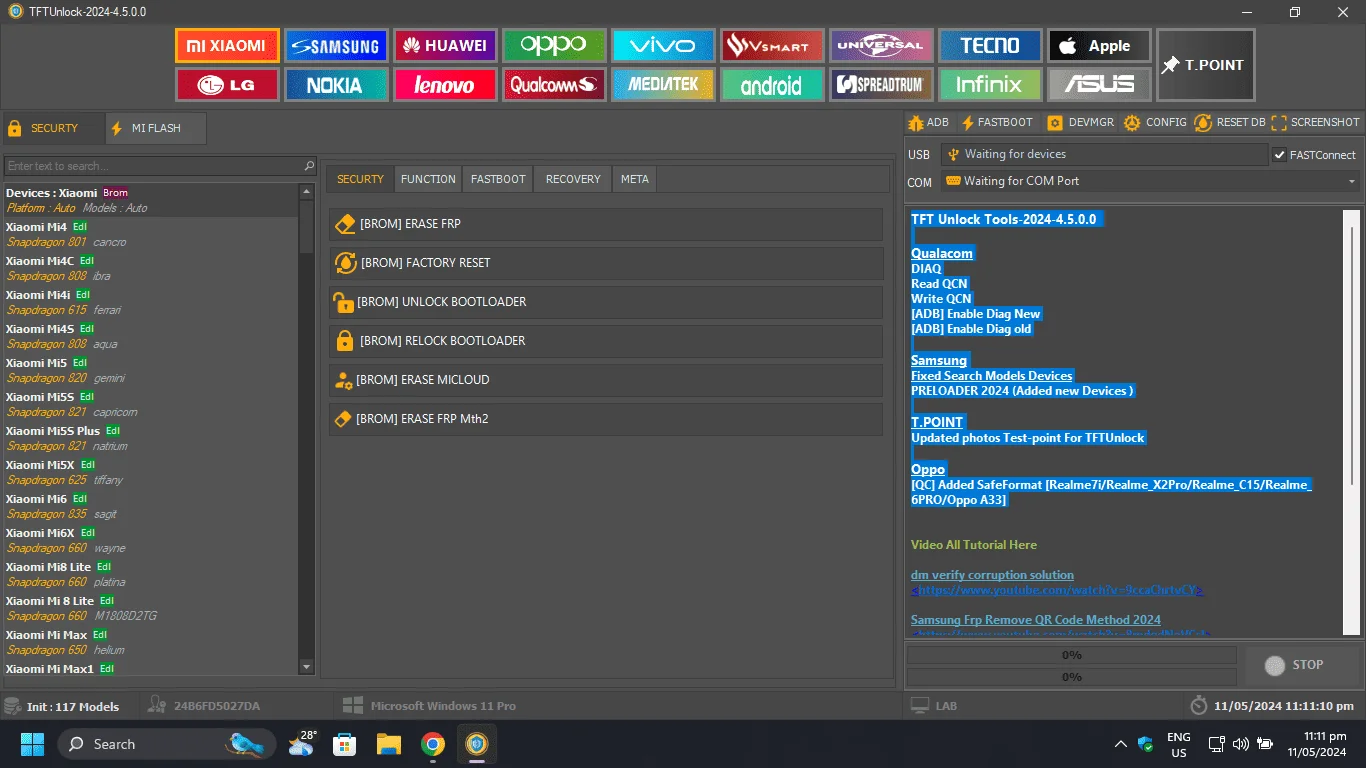1366x768 pixels.
Task: Run [BROM] RELOCK BOOTLOADER
Action: pos(606,341)
